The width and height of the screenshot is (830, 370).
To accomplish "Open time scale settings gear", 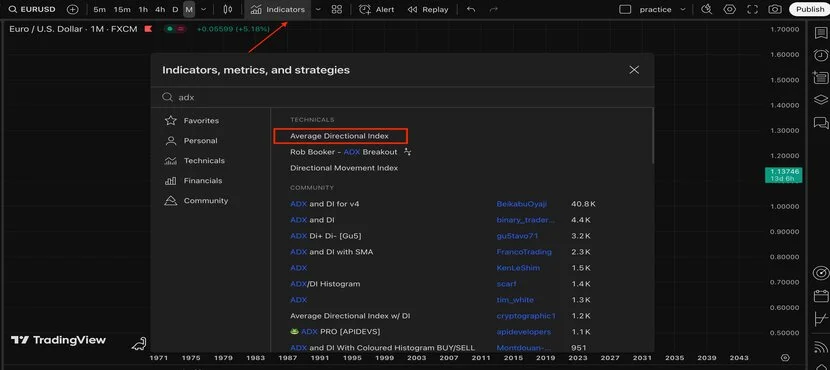I will click(786, 358).
